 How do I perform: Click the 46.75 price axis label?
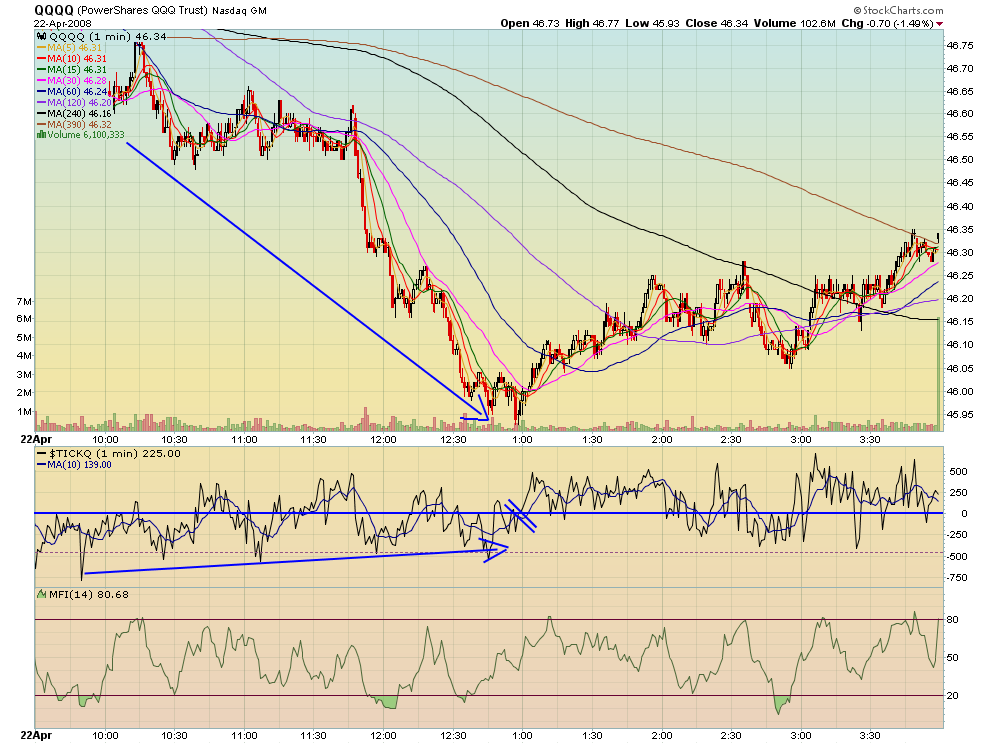[x=960, y=45]
